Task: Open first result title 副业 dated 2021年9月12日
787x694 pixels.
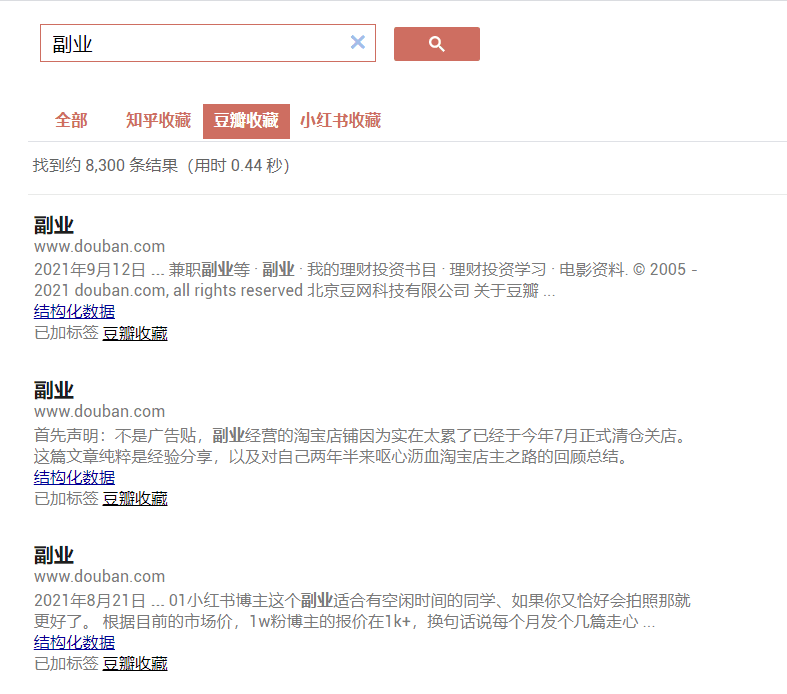Action: (54, 225)
